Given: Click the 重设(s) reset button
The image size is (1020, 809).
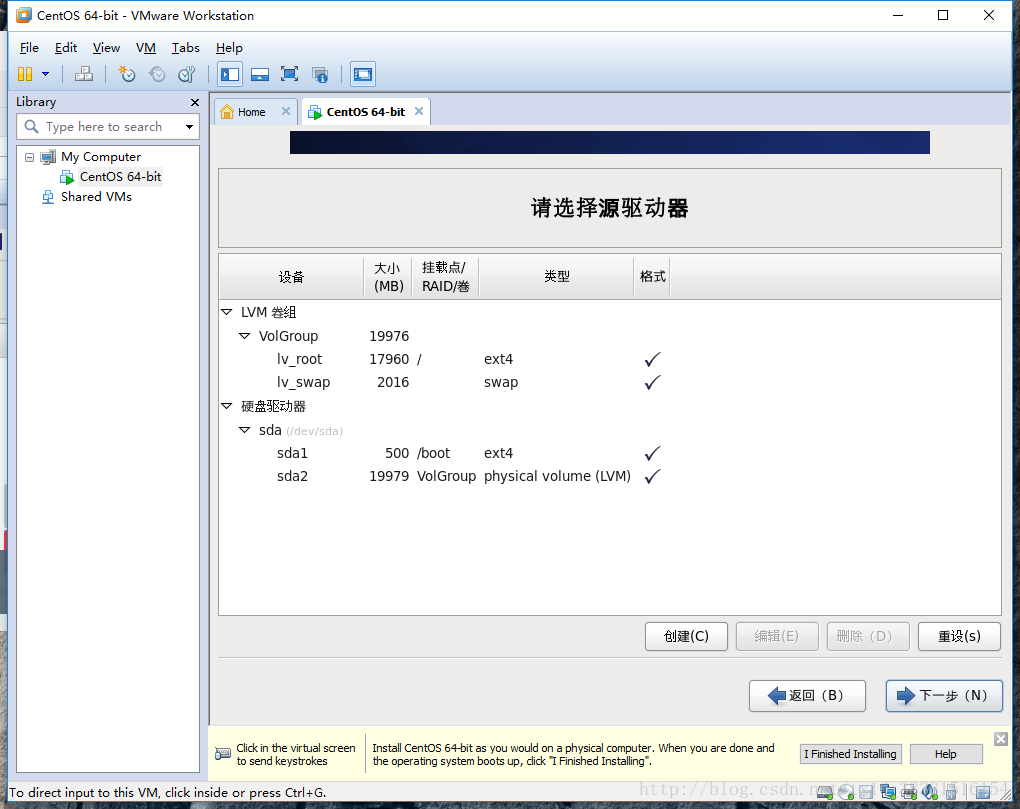Looking at the screenshot, I should coord(959,636).
